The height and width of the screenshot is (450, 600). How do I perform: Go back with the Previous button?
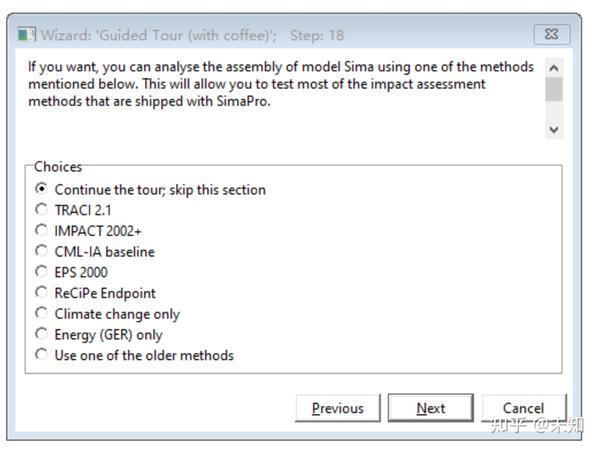337,408
